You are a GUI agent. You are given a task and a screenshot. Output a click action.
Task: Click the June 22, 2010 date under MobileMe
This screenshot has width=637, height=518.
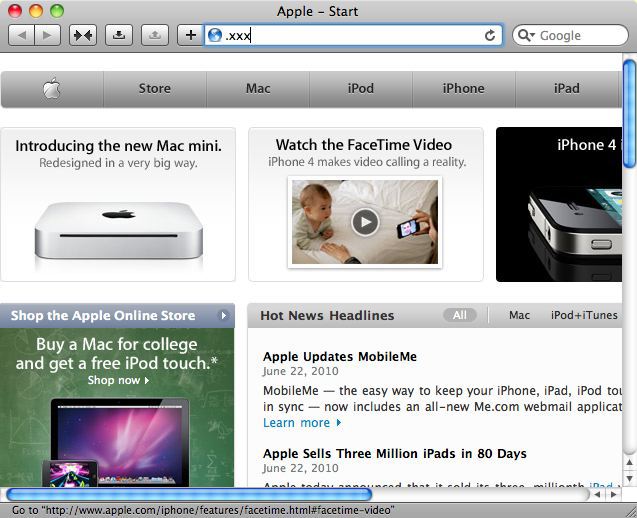[x=301, y=371]
